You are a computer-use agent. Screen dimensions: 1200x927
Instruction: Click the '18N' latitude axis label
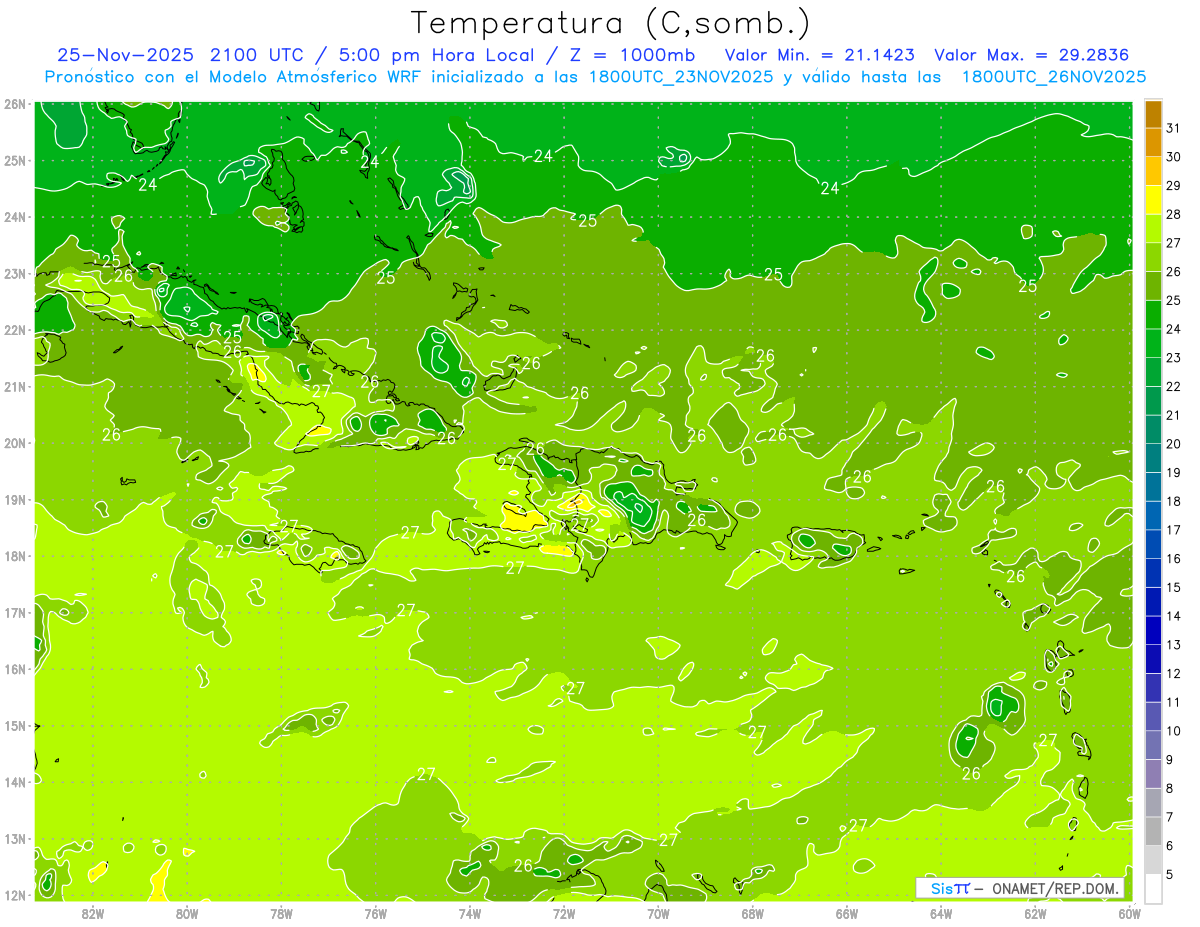click(x=14, y=556)
